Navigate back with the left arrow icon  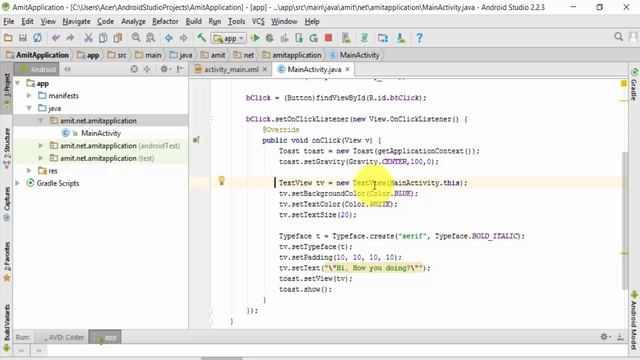(169, 38)
